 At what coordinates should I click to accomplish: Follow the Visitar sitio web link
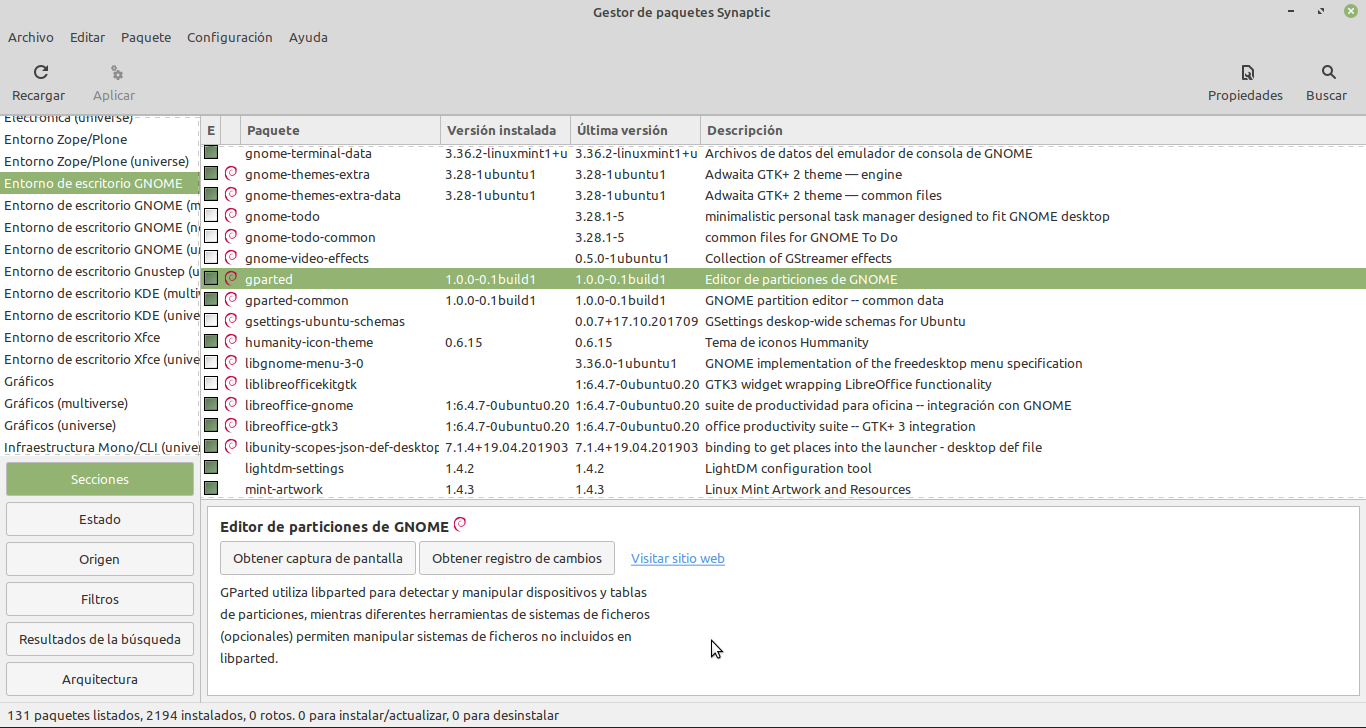click(678, 559)
